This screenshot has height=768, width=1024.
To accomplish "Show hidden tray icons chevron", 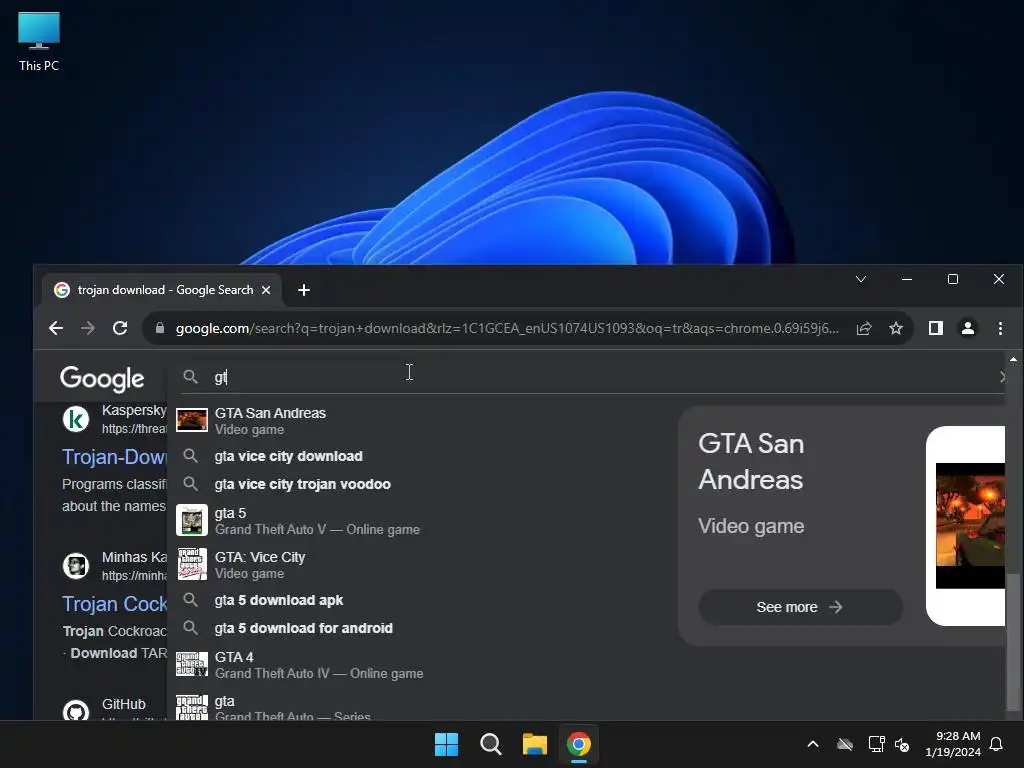I will click(813, 744).
